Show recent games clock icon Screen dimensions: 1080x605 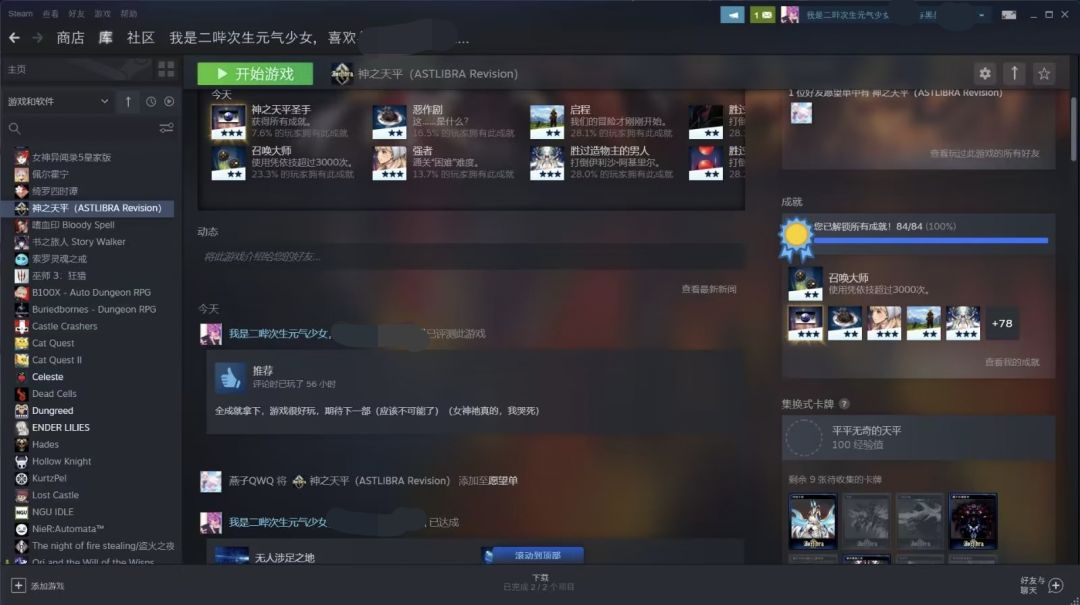click(151, 101)
